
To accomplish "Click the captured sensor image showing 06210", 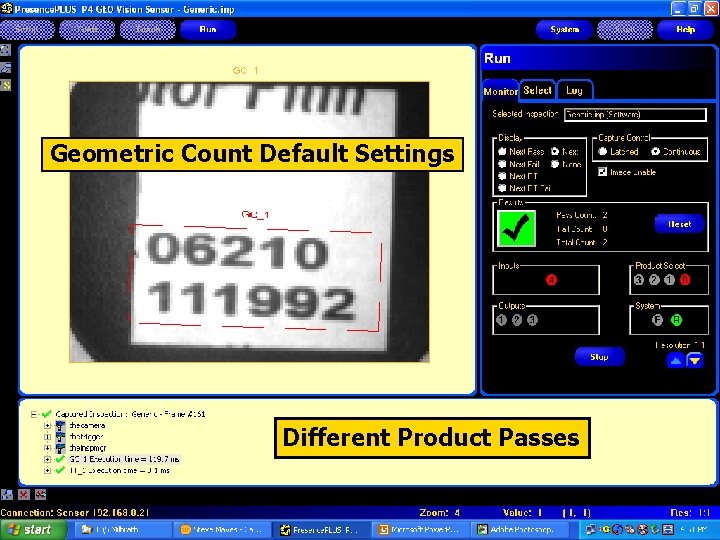I will pyautogui.click(x=249, y=222).
